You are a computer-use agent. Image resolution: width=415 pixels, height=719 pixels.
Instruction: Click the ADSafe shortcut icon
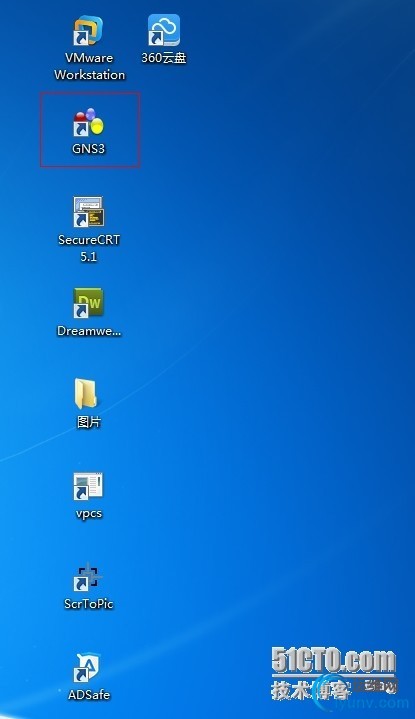click(x=87, y=668)
